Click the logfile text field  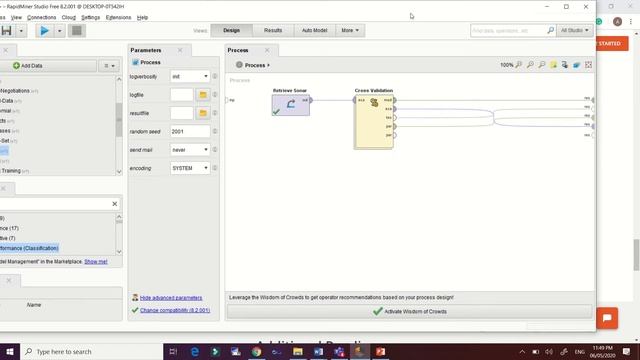tap(182, 95)
